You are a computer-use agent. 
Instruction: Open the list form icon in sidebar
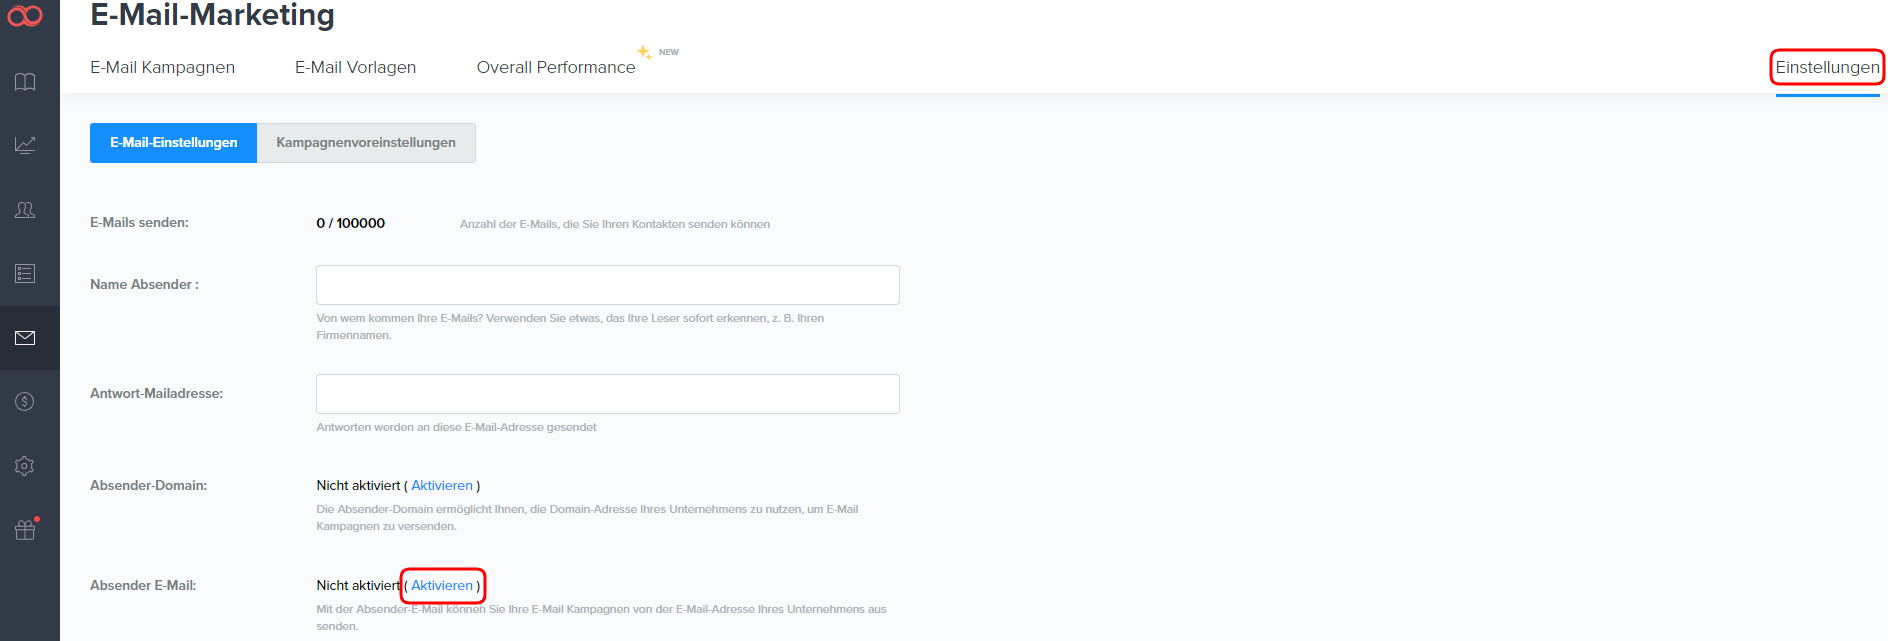tap(25, 273)
